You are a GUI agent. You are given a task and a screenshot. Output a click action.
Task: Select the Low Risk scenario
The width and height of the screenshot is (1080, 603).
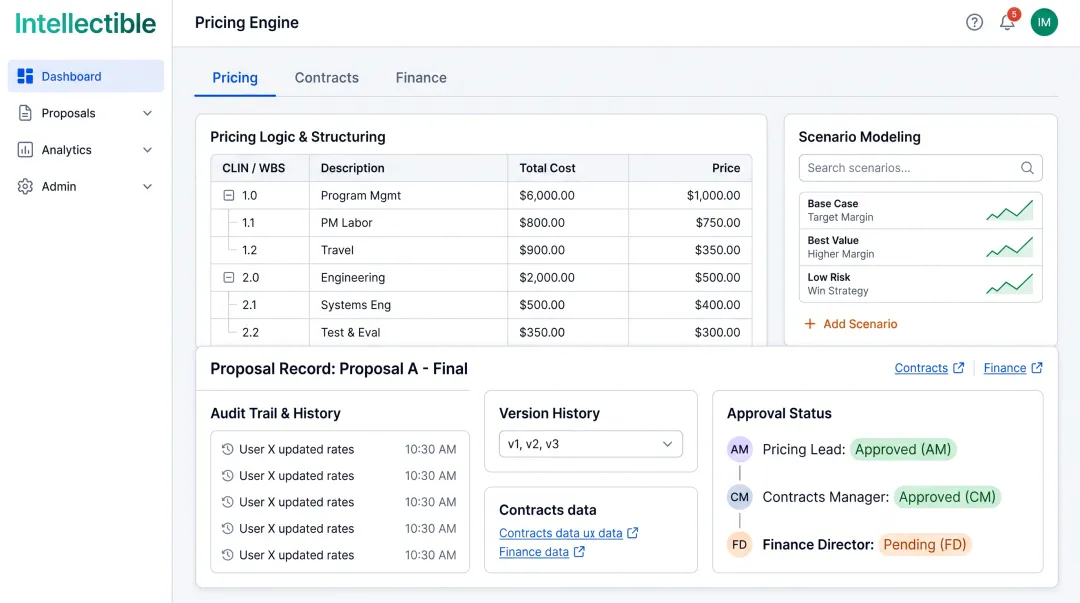(x=920, y=283)
